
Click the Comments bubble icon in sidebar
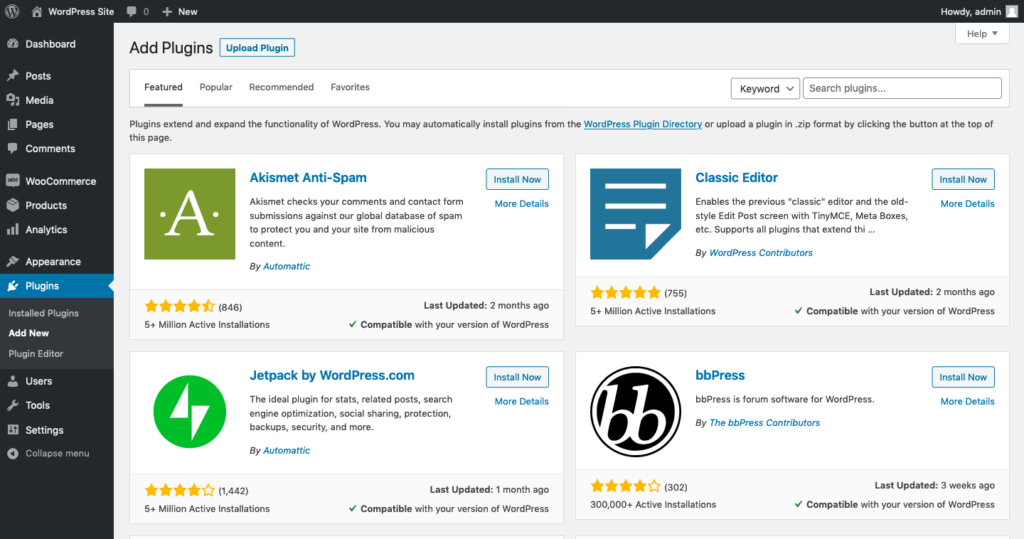pos(12,148)
